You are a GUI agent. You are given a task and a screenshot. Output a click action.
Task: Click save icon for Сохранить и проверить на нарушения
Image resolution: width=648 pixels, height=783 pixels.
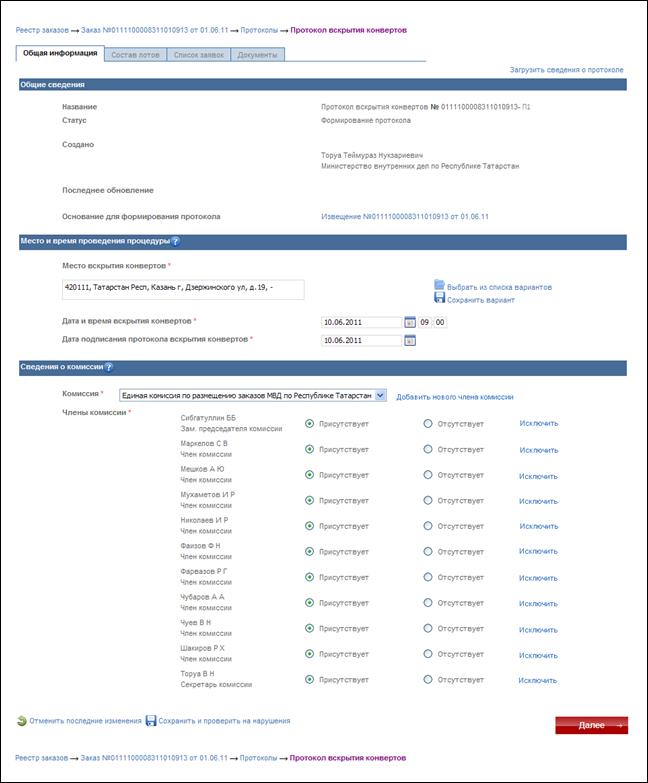point(151,721)
